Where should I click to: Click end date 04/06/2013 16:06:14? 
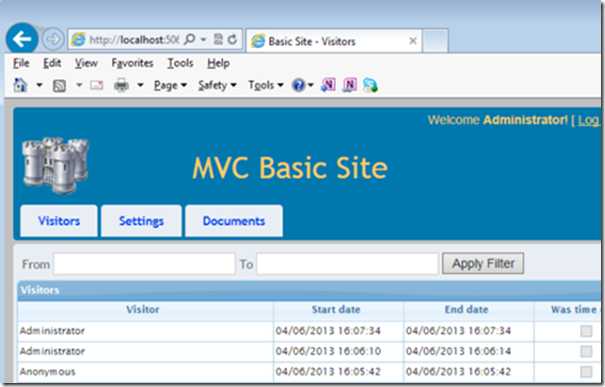pyautogui.click(x=459, y=351)
